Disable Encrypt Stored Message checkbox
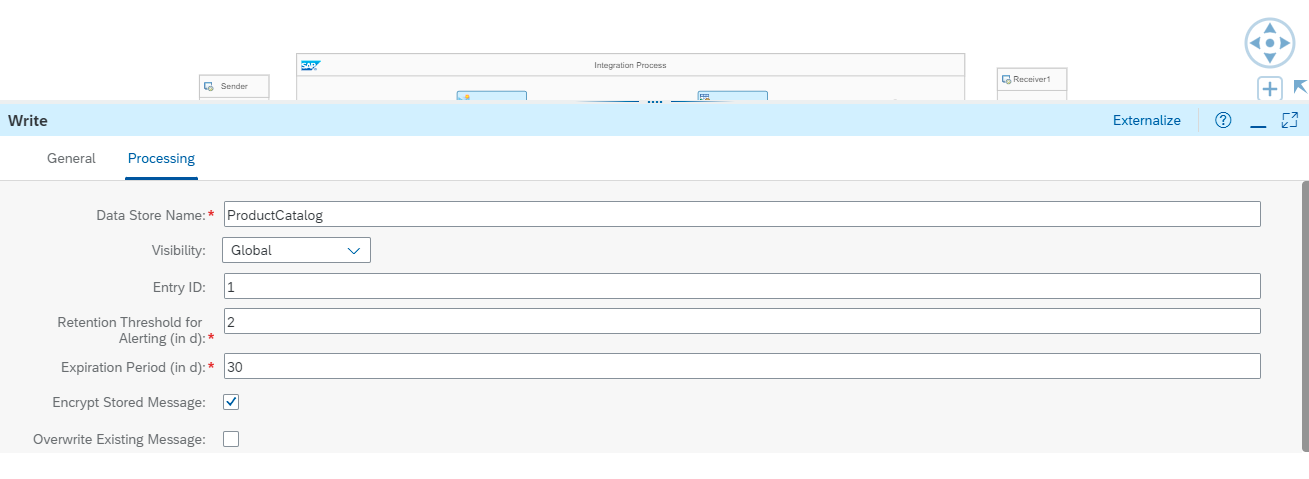This screenshot has height=479, width=1309. [x=231, y=402]
